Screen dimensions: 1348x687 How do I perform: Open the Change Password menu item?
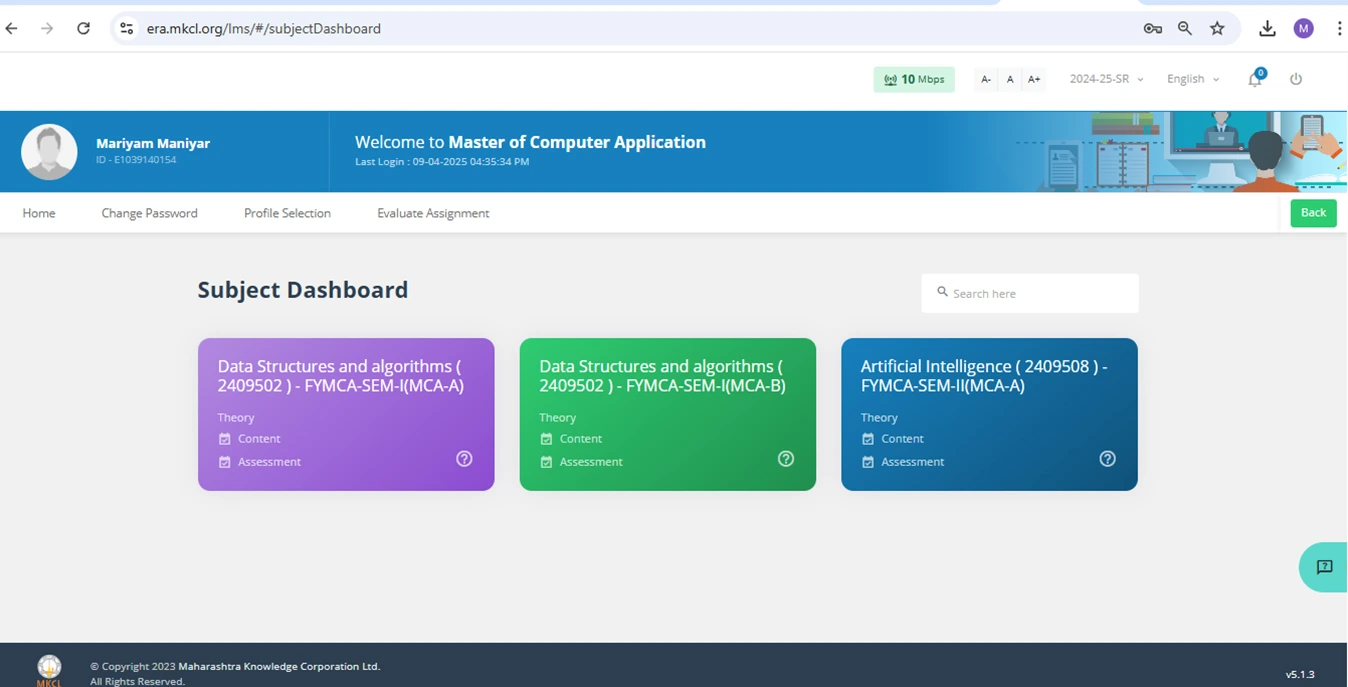click(149, 213)
